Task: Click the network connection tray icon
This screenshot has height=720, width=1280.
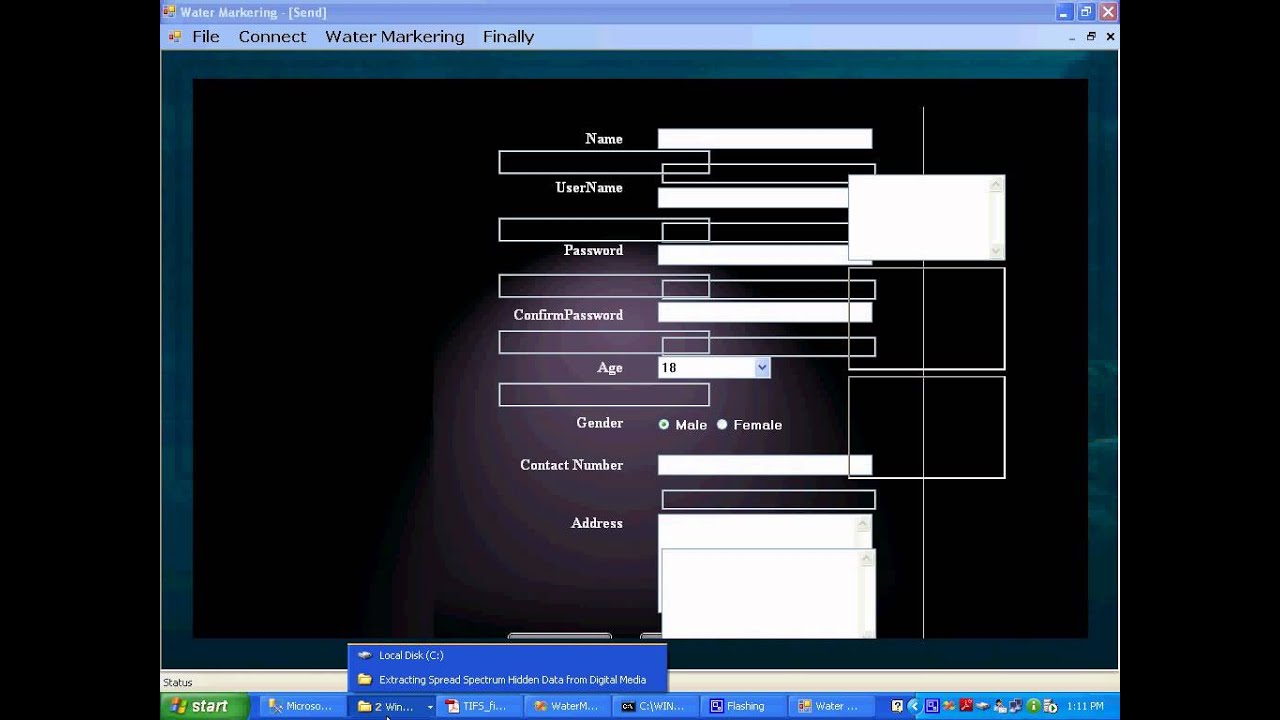Action: (x=1017, y=706)
